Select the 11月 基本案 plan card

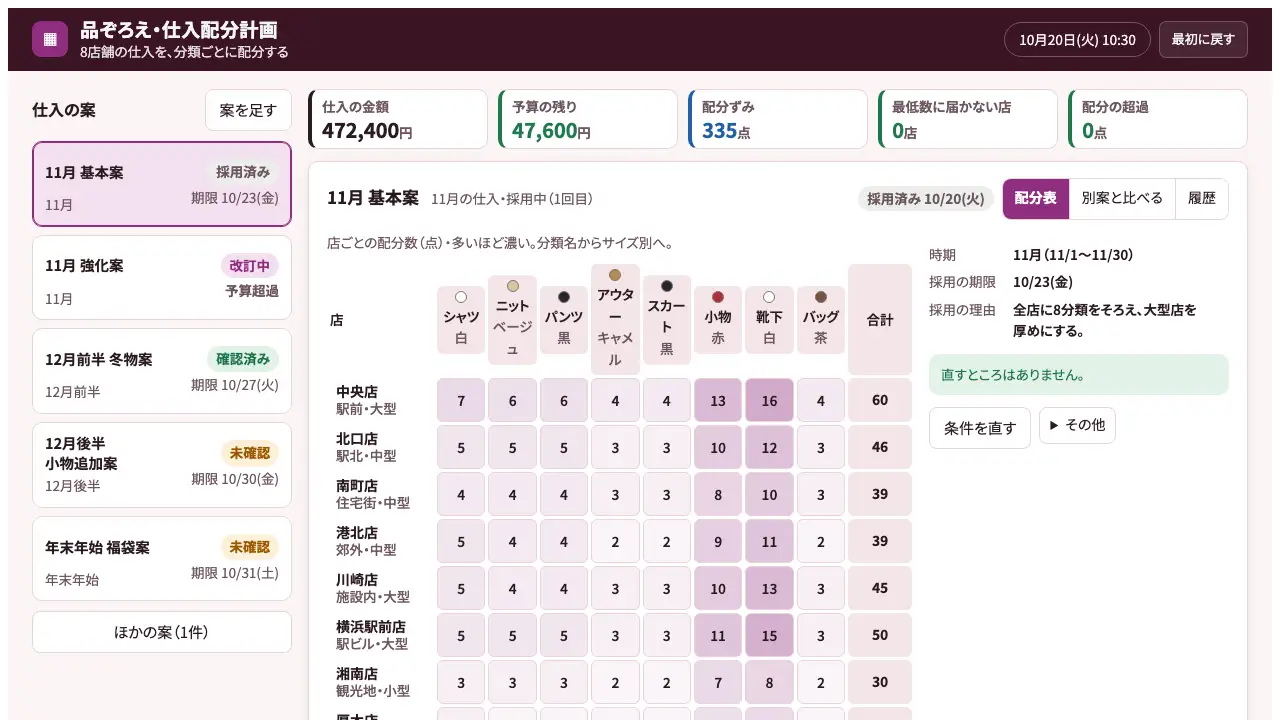[162, 184]
